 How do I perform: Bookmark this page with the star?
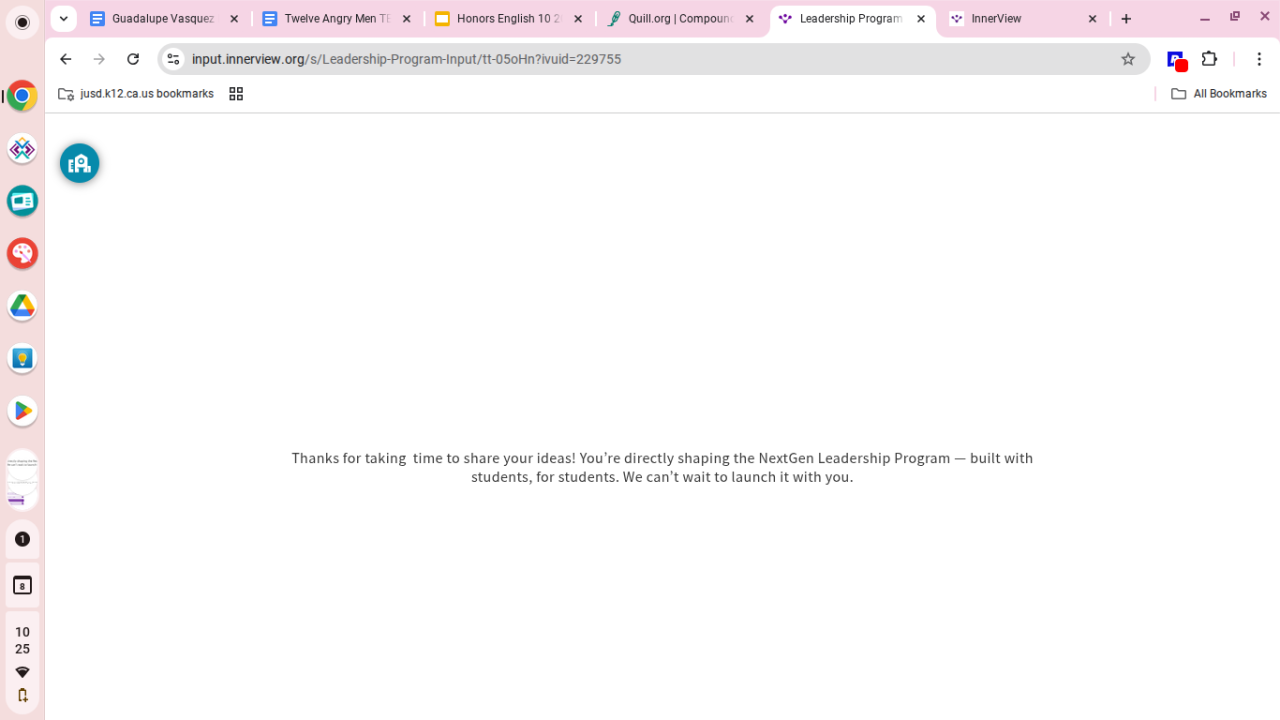pyautogui.click(x=1128, y=59)
